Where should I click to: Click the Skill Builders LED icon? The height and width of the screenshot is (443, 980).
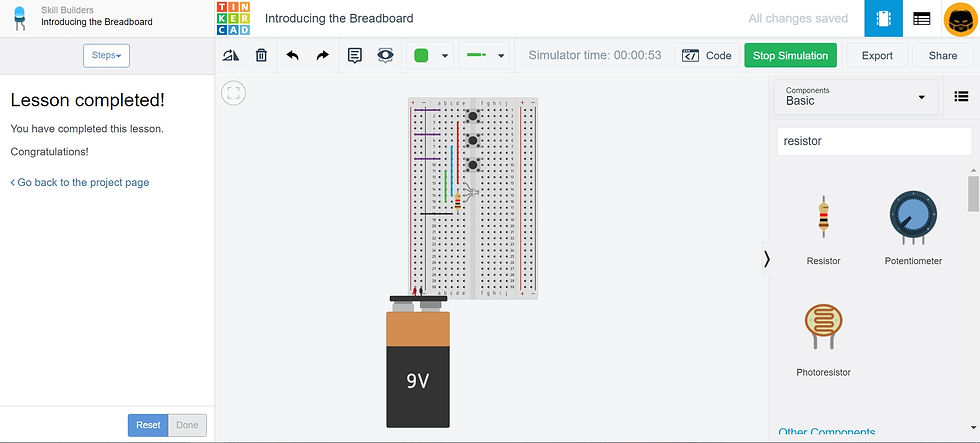pos(20,19)
